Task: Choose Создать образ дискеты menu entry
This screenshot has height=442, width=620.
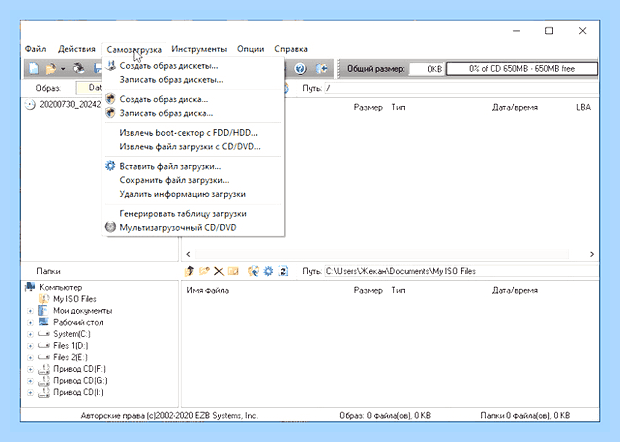Action: click(x=193, y=66)
